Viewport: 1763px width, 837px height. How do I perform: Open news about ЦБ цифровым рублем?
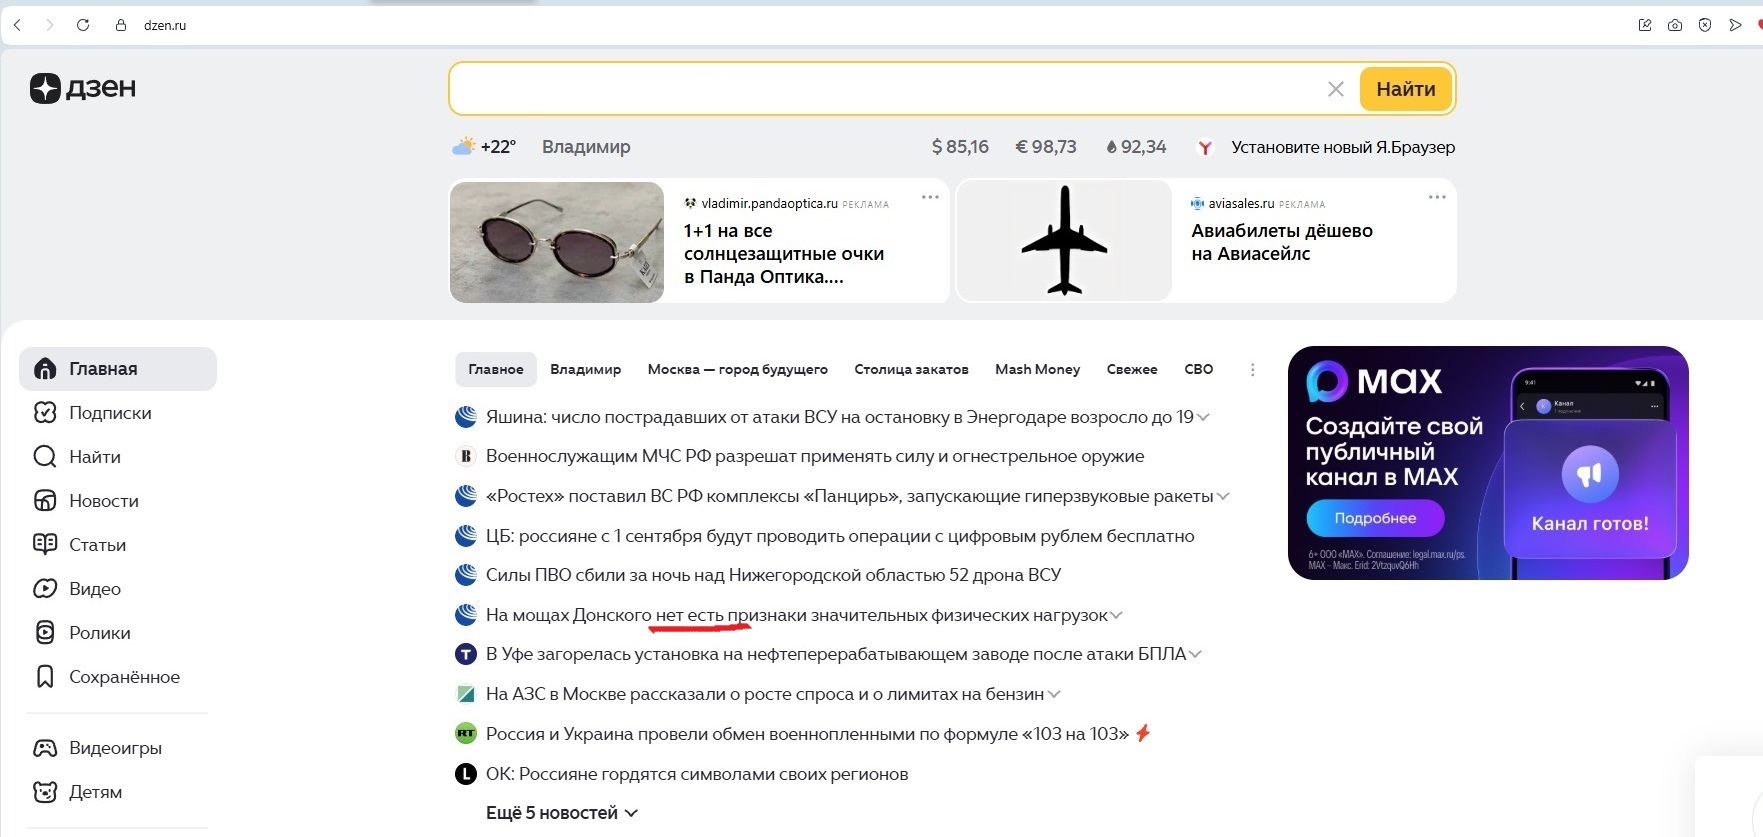coord(840,536)
